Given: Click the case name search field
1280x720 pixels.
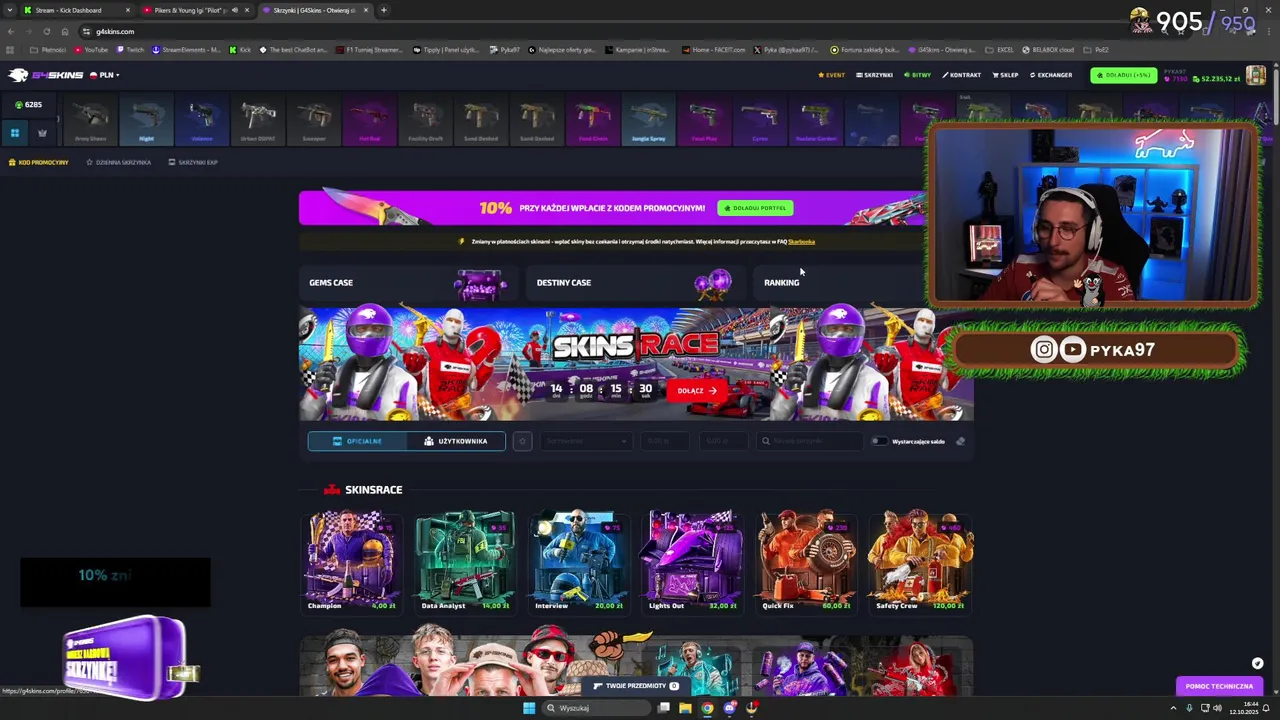Looking at the screenshot, I should click(x=809, y=441).
